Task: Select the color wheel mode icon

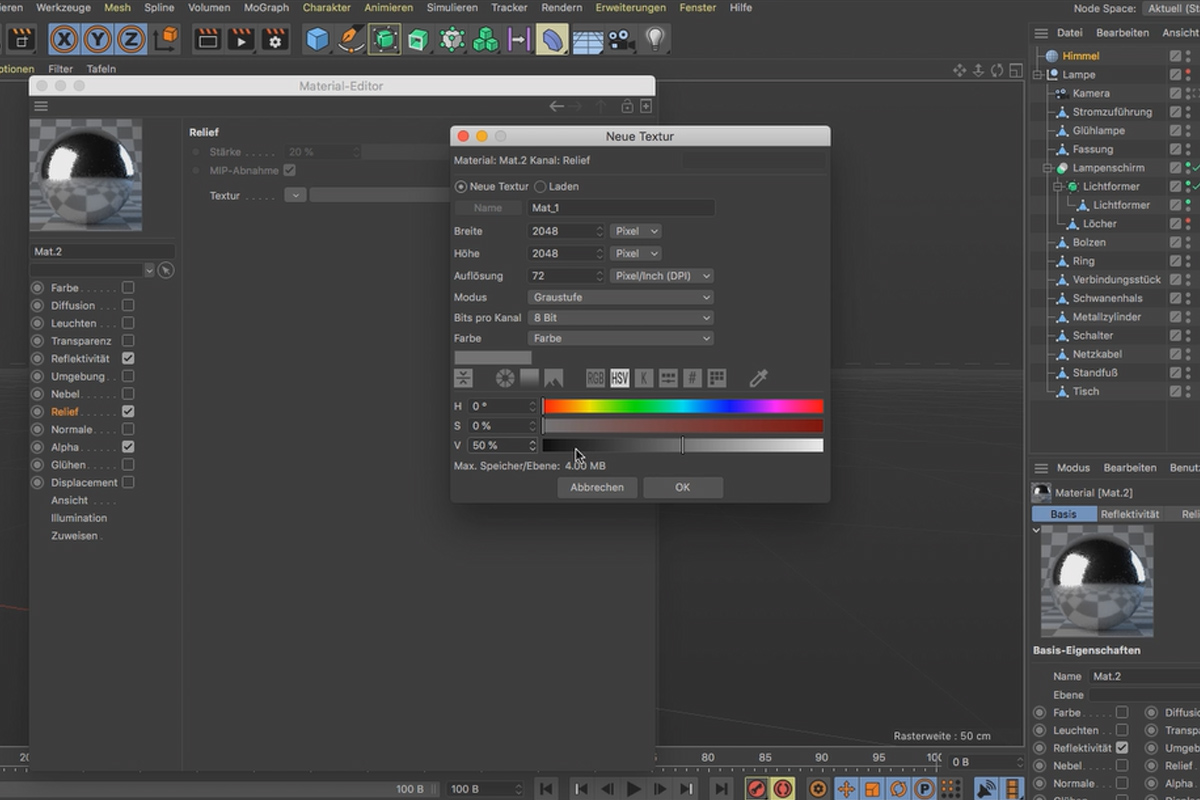Action: coord(505,378)
